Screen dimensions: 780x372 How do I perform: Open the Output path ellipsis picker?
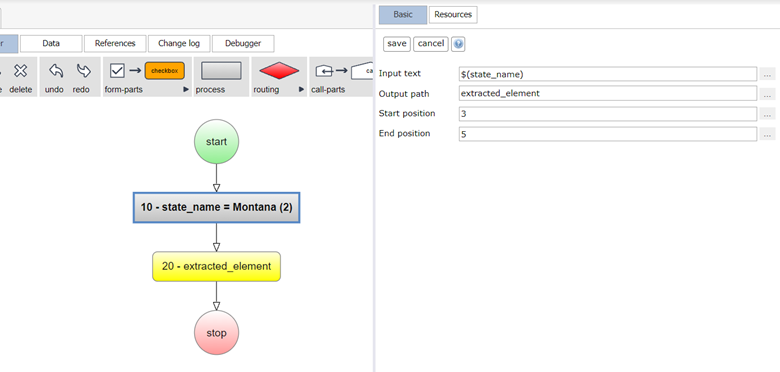pos(767,94)
